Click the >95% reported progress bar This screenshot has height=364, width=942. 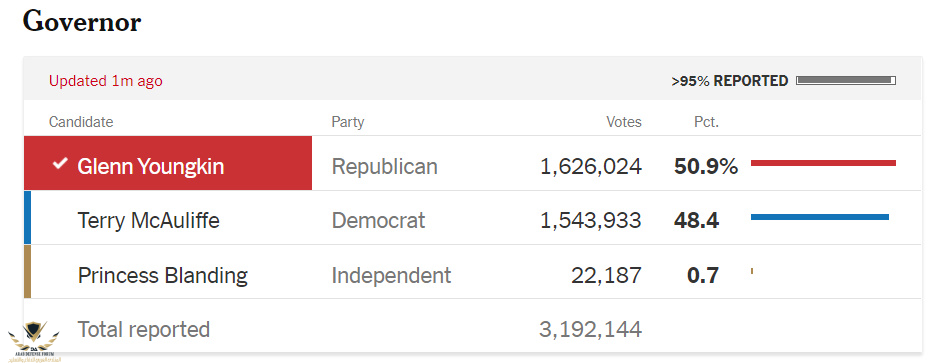click(x=846, y=80)
